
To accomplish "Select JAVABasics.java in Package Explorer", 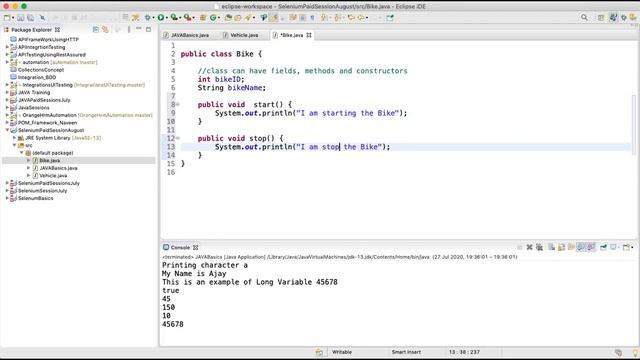I will [58, 168].
